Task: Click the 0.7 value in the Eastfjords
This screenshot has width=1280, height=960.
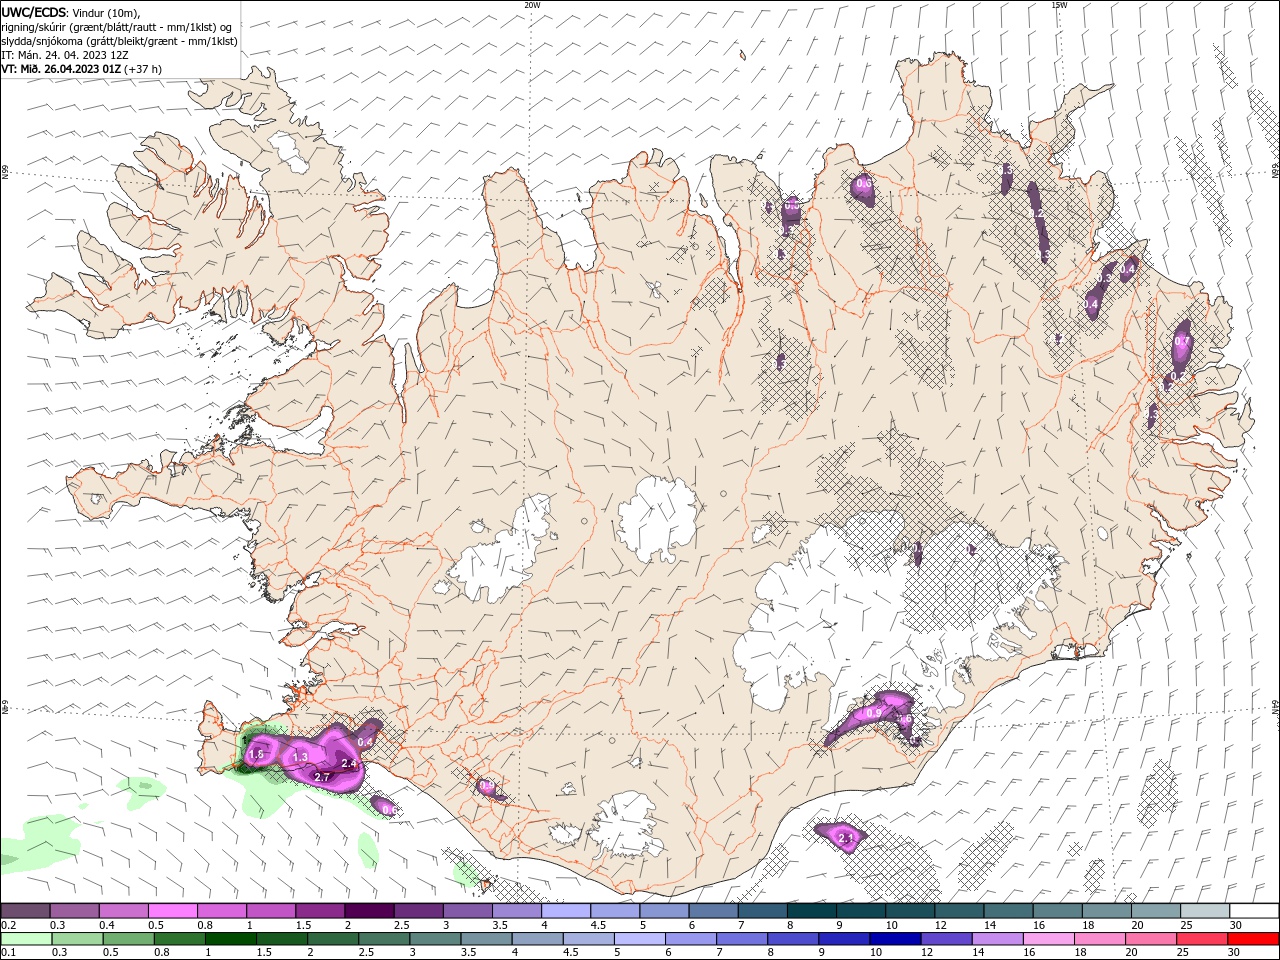Action: [1182, 341]
